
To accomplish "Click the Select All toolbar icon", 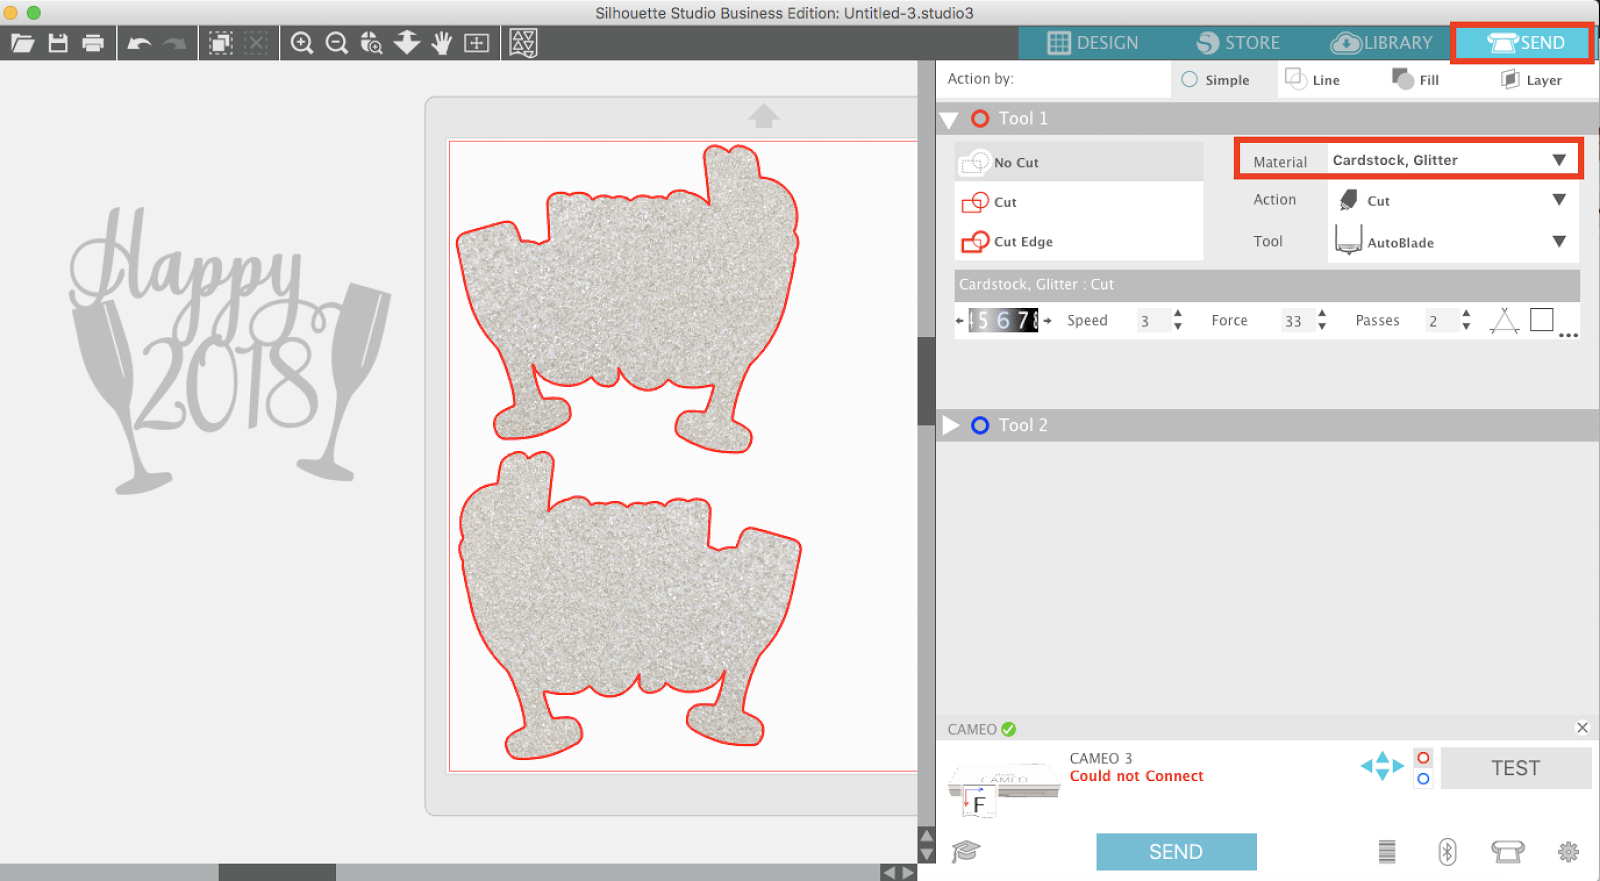I will click(221, 43).
